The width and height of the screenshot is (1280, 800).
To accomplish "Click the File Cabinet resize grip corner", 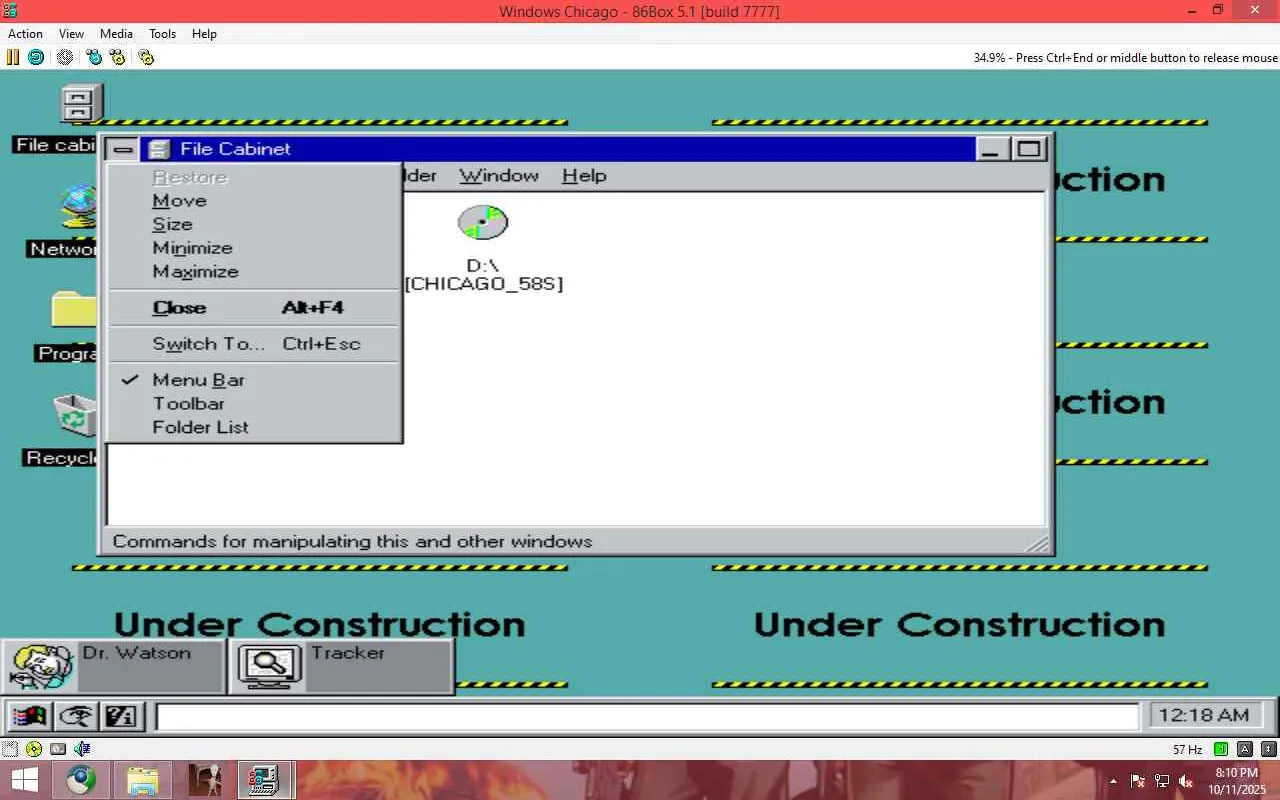I will point(1037,543).
